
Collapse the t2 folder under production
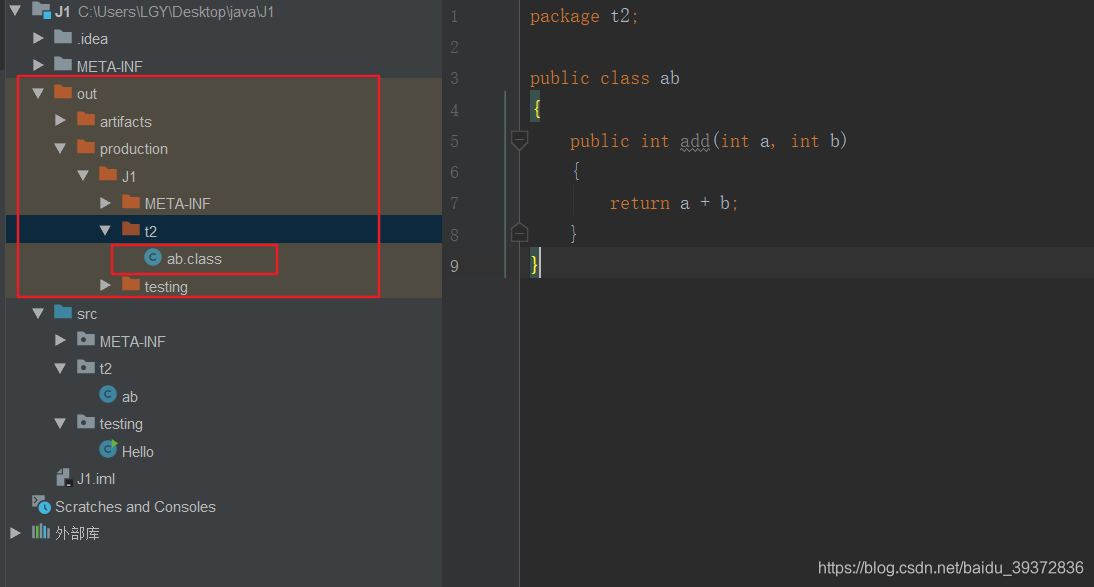tap(104, 230)
